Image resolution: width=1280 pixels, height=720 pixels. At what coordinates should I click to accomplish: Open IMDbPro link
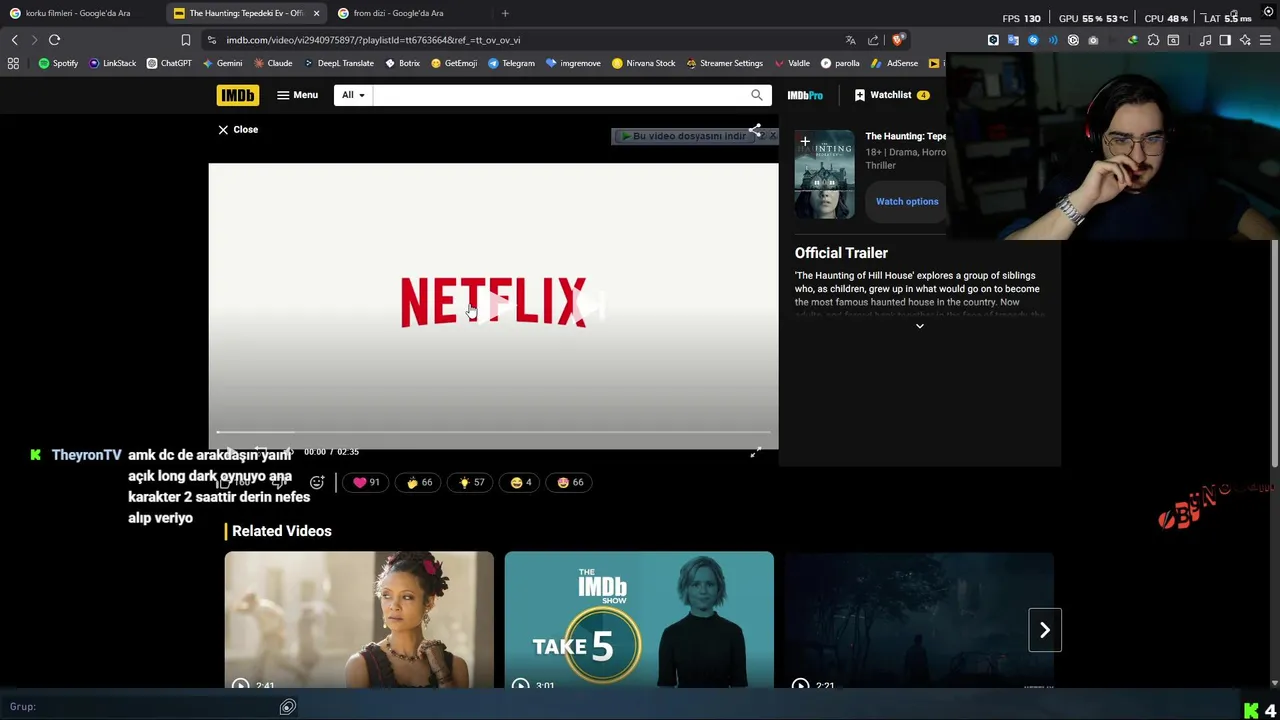(805, 95)
